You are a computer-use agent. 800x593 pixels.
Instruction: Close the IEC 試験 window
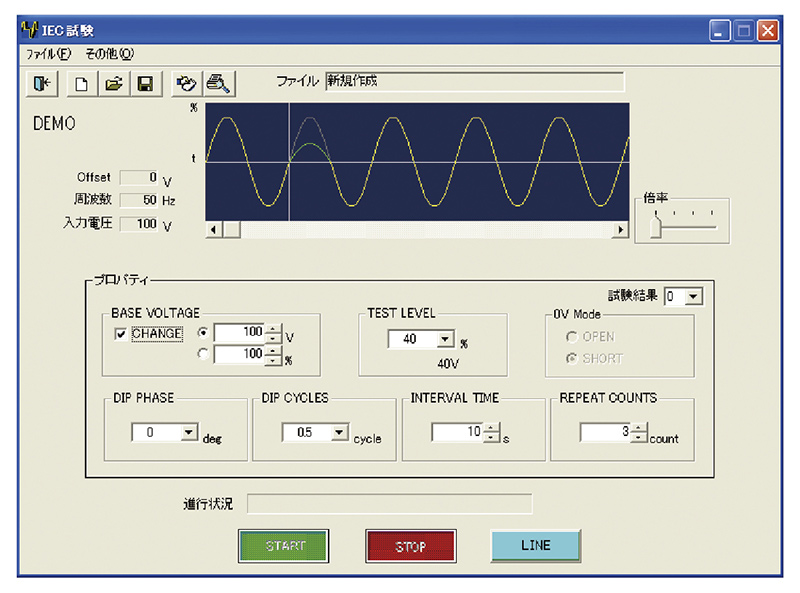(767, 31)
